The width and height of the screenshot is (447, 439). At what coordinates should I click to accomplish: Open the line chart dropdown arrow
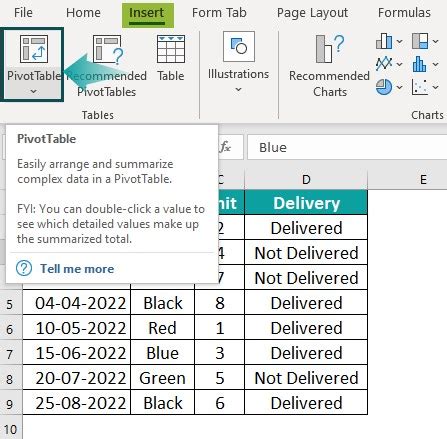point(400,64)
